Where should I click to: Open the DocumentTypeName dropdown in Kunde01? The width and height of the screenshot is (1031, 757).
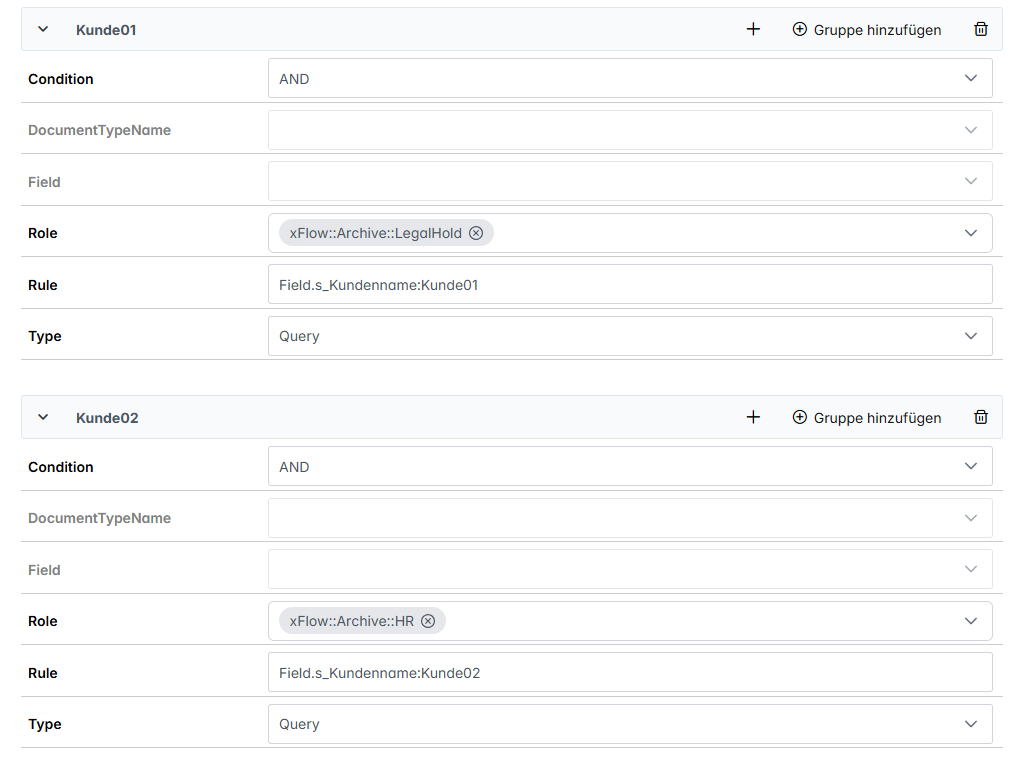click(x=630, y=130)
